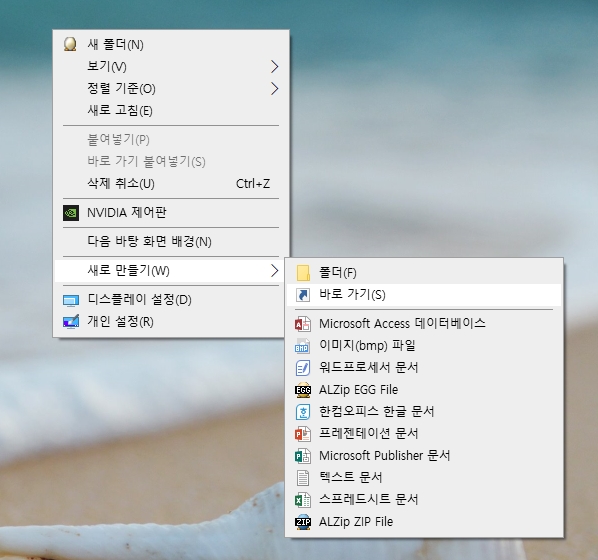Click the ALZip EGG file icon
The image size is (598, 560).
pos(303,390)
